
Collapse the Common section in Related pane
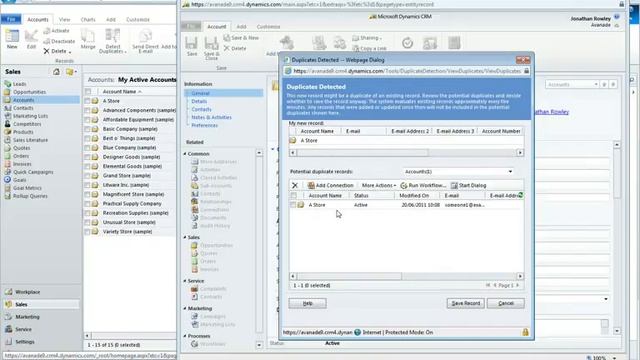coord(185,154)
